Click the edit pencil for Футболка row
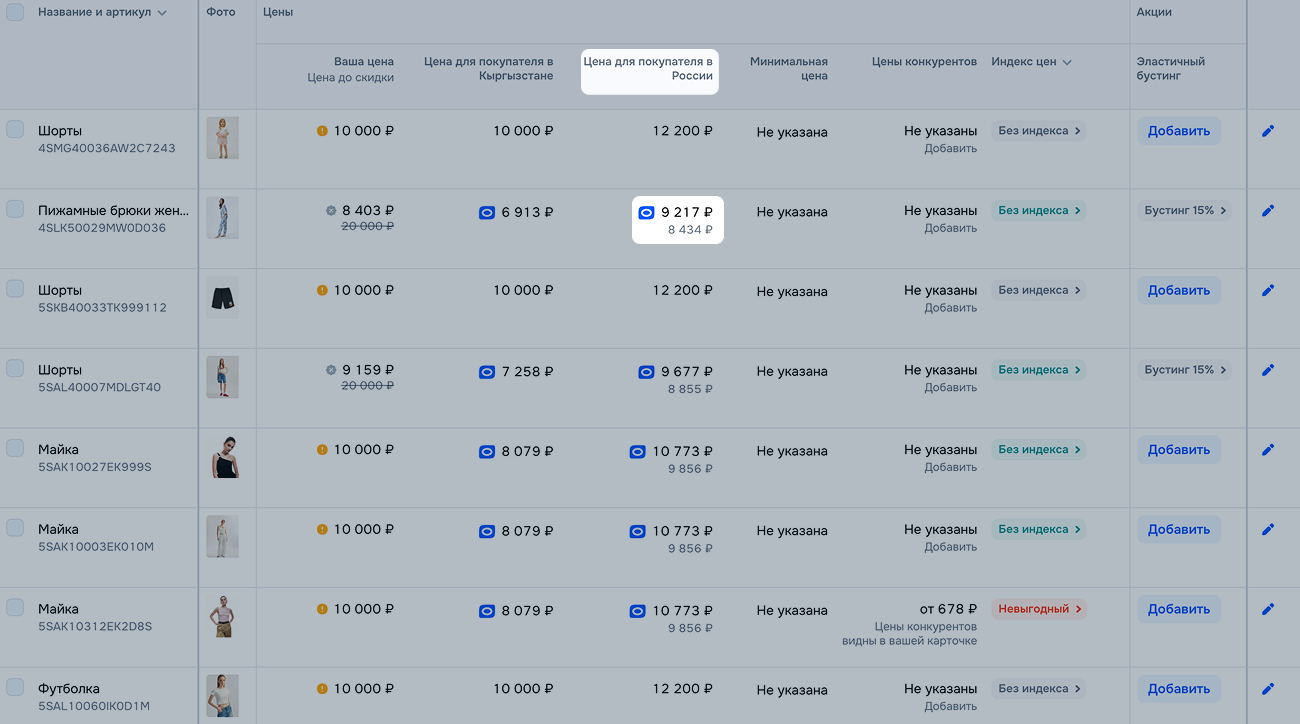The image size is (1300, 724). point(1268,689)
